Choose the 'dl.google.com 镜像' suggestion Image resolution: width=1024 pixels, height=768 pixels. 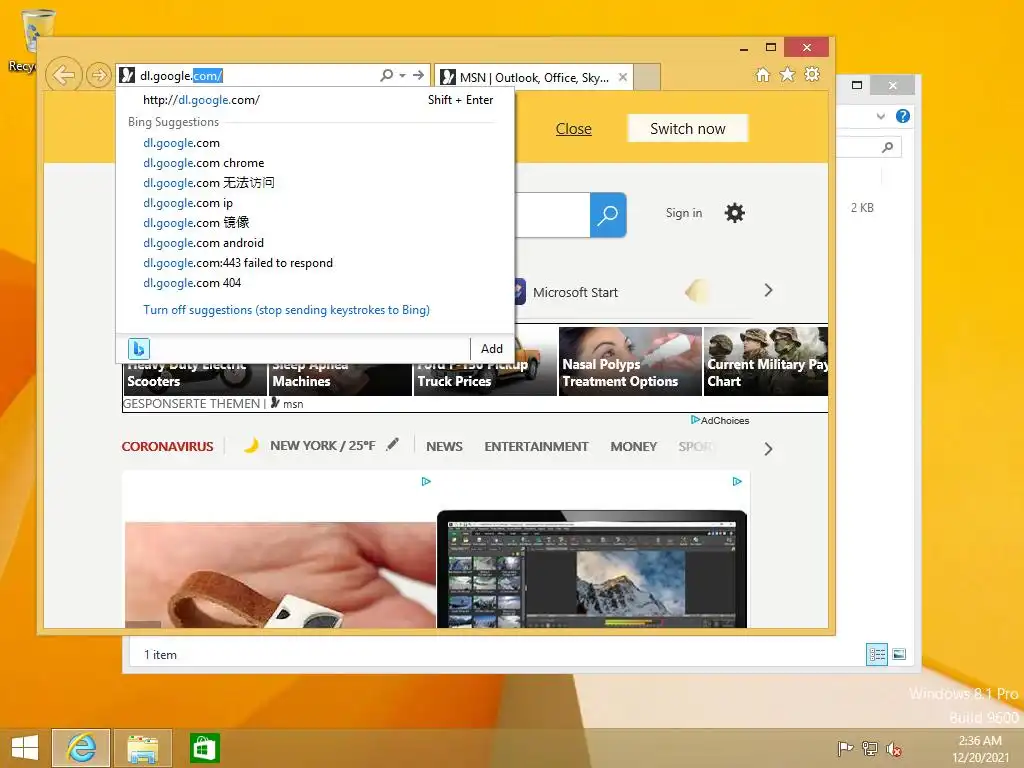click(197, 223)
